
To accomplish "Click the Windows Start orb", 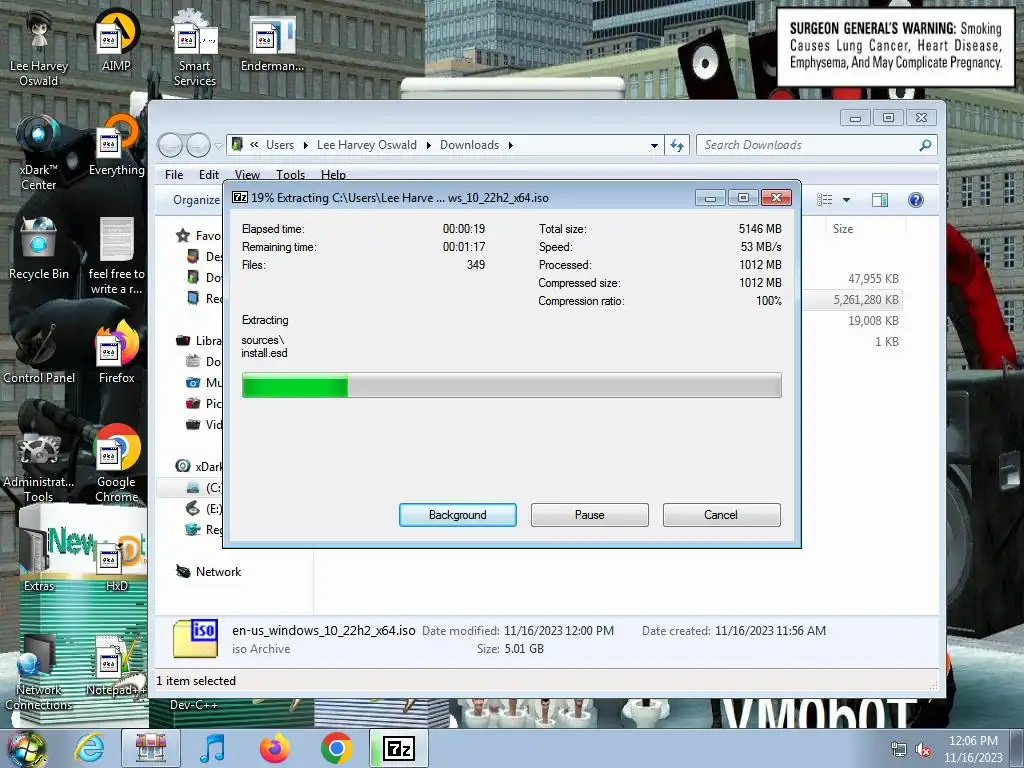I will click(x=26, y=749).
